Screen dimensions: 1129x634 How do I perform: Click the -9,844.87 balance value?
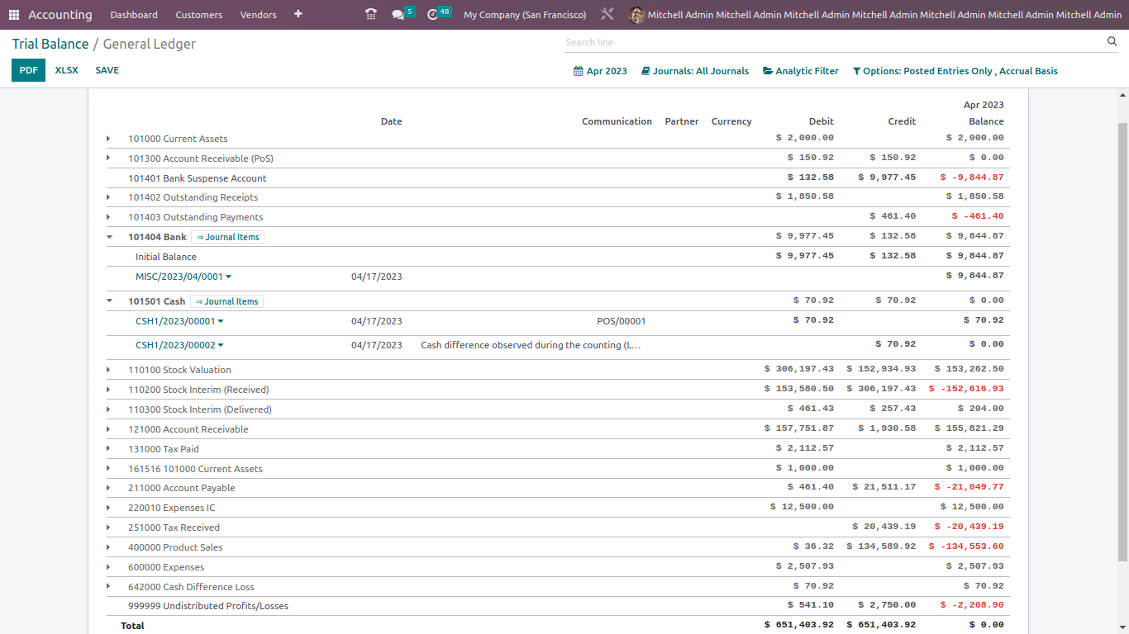point(972,177)
